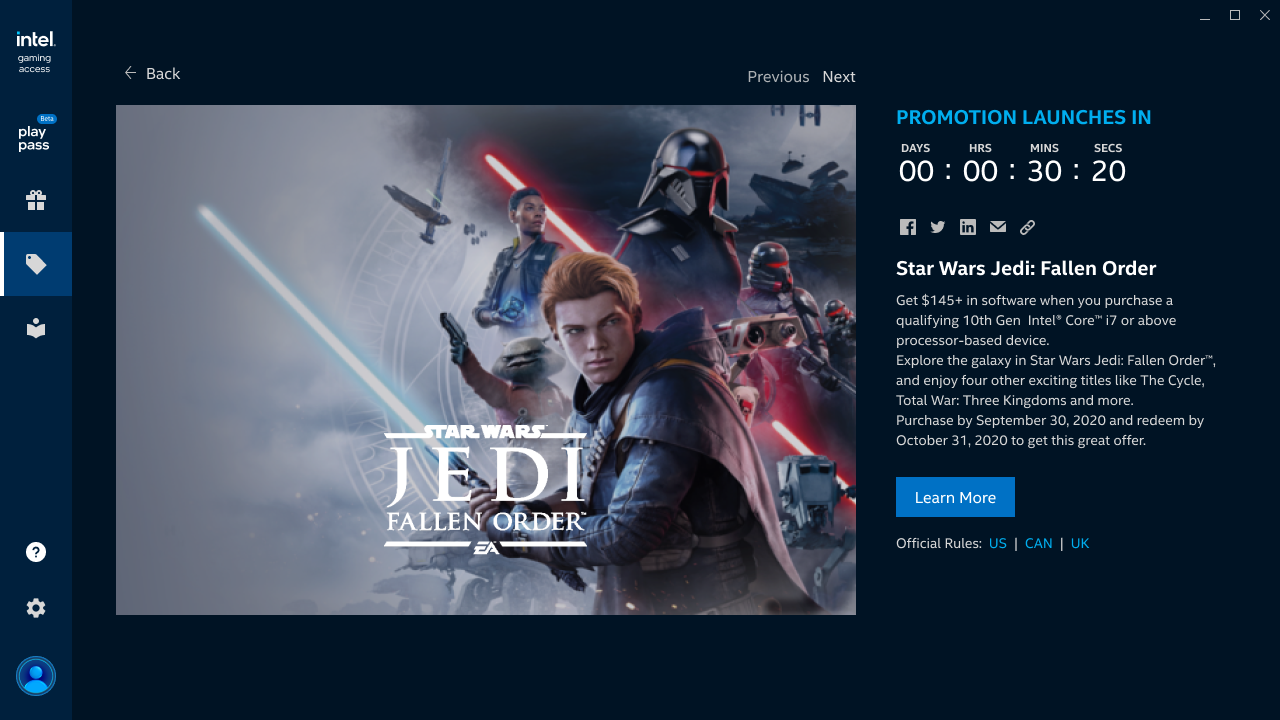Image resolution: width=1280 pixels, height=720 pixels.
Task: Open the Intel Gaming Access home logo
Action: coord(35,52)
